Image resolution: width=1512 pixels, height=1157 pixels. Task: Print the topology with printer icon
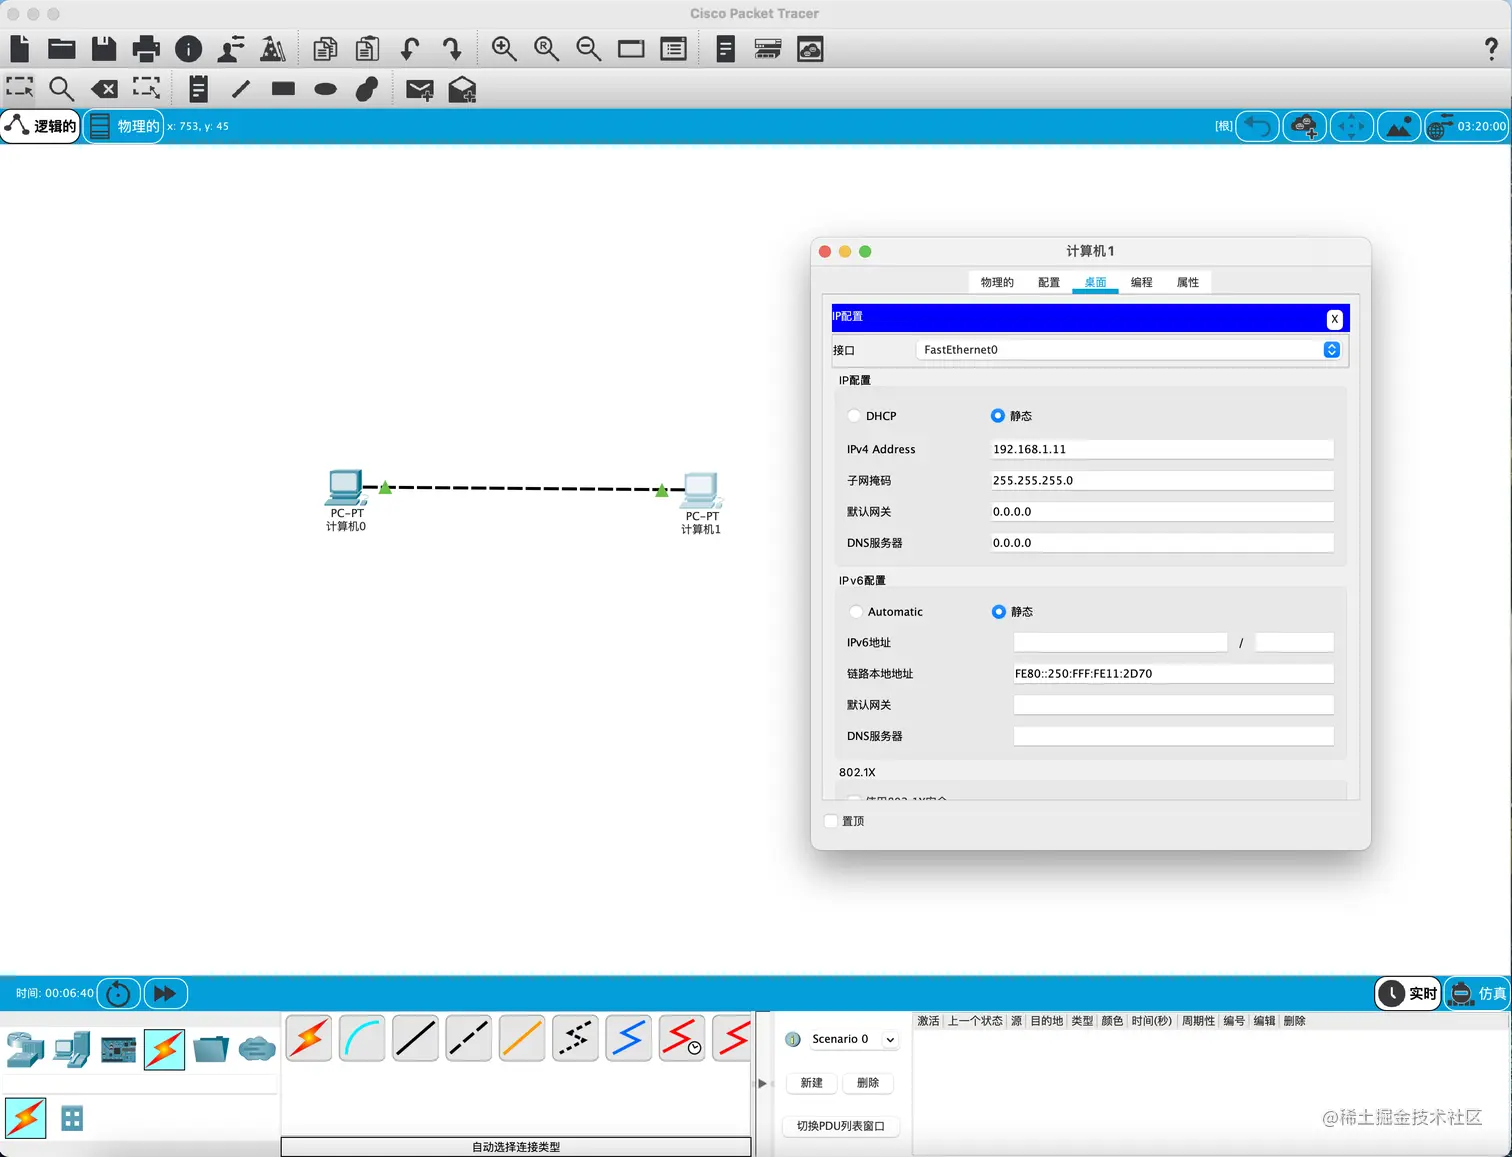tap(146, 48)
